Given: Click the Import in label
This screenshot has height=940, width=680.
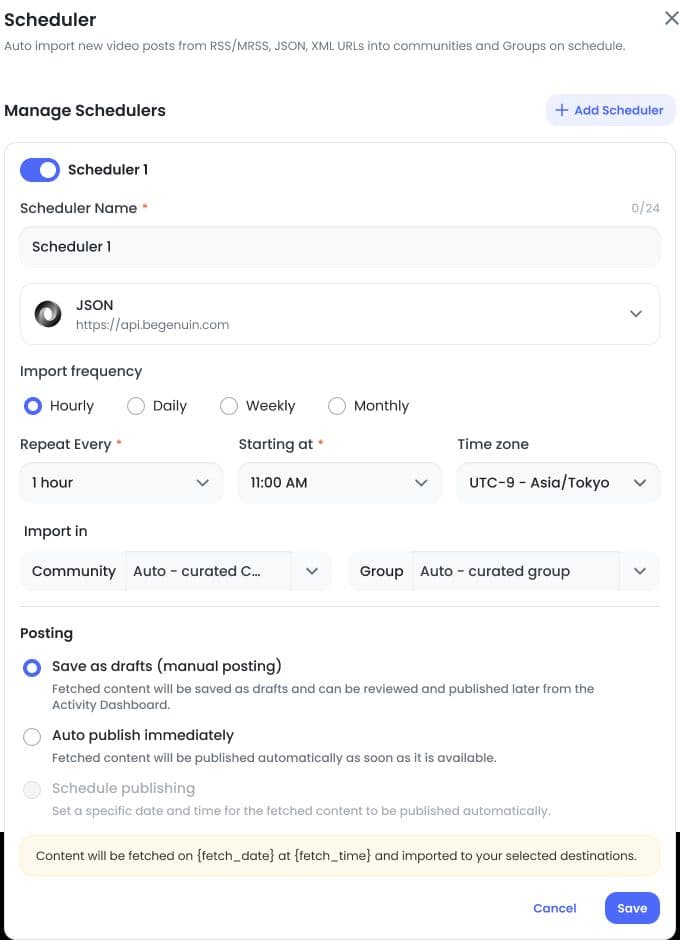Looking at the screenshot, I should [x=55, y=531].
